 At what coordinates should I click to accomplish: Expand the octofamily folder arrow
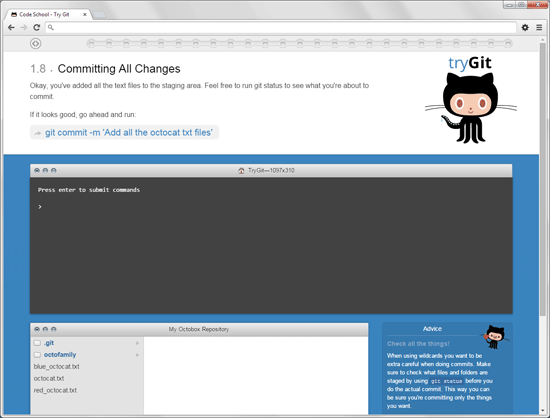tap(138, 355)
